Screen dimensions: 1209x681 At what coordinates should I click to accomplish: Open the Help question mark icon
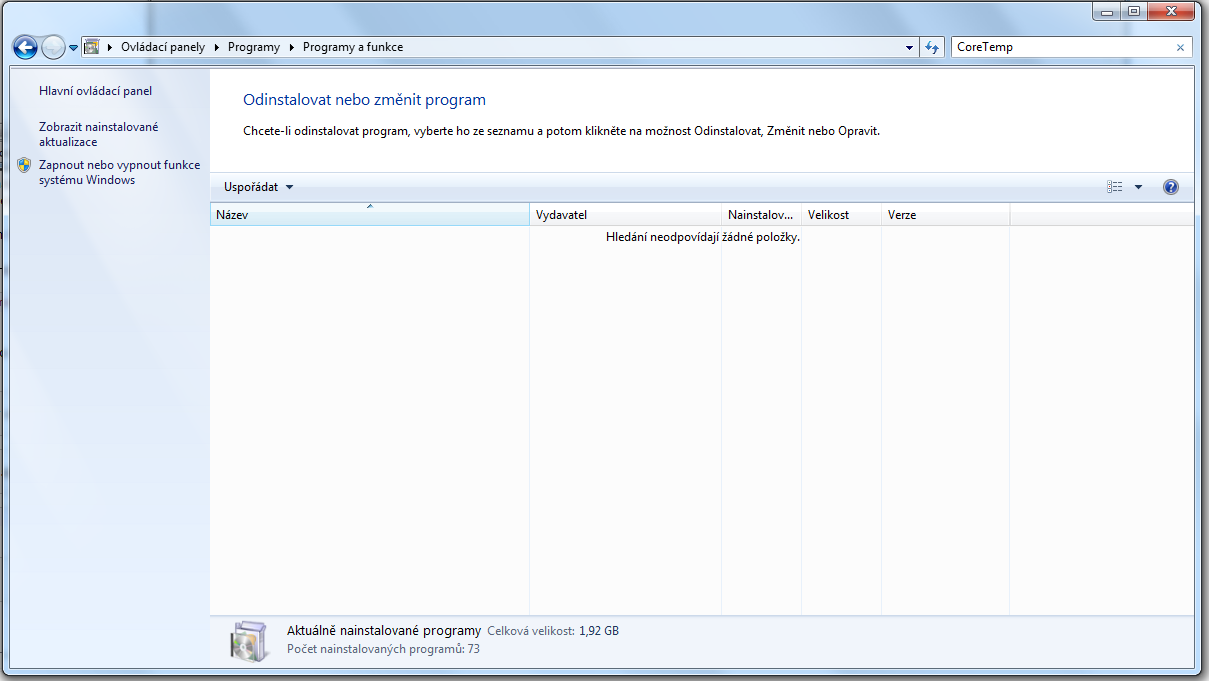[1171, 187]
